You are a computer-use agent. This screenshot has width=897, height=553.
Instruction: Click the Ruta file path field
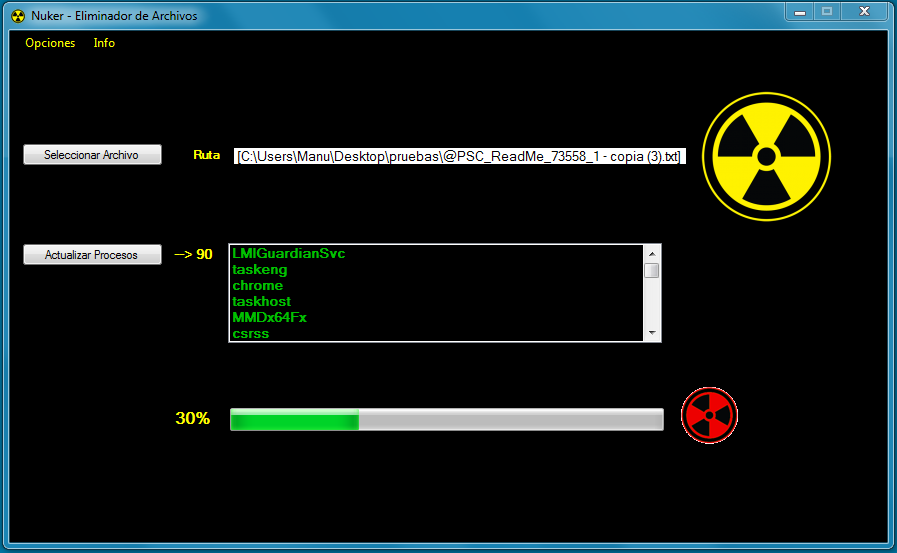[459, 156]
